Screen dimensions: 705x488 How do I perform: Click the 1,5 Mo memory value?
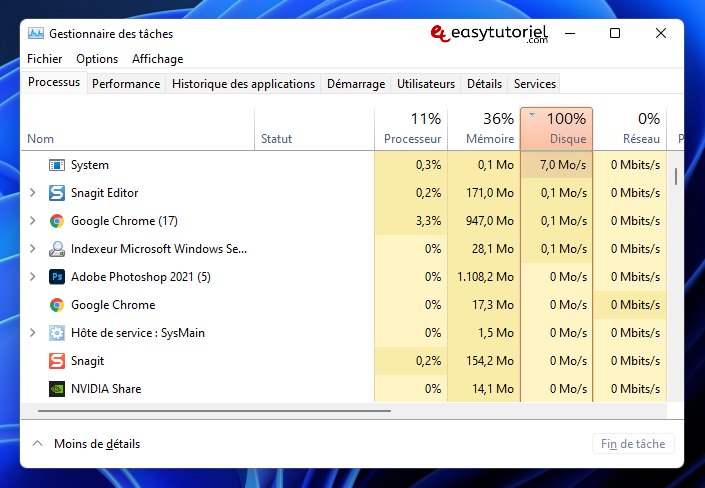click(495, 333)
